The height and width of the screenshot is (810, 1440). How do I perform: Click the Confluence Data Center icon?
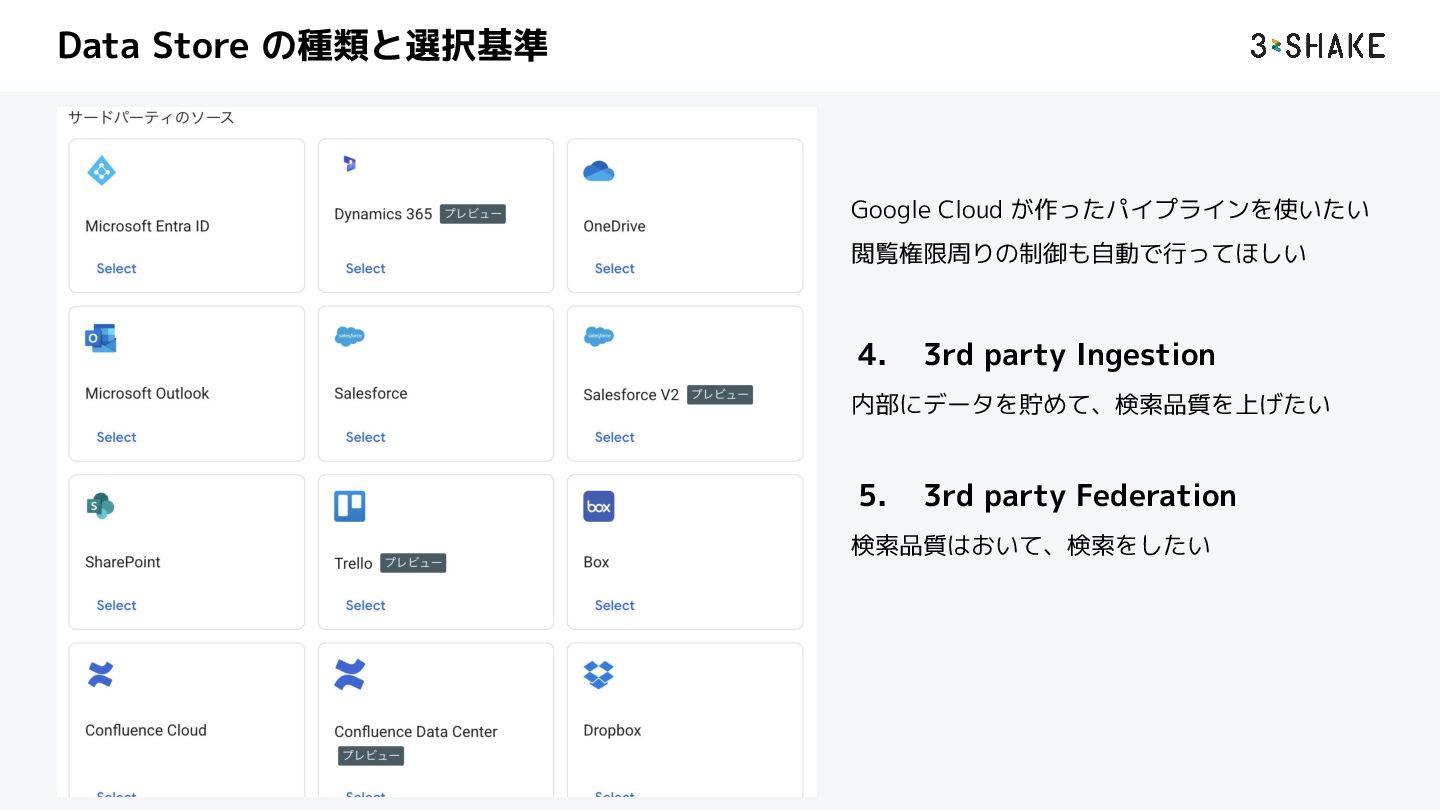(x=350, y=675)
